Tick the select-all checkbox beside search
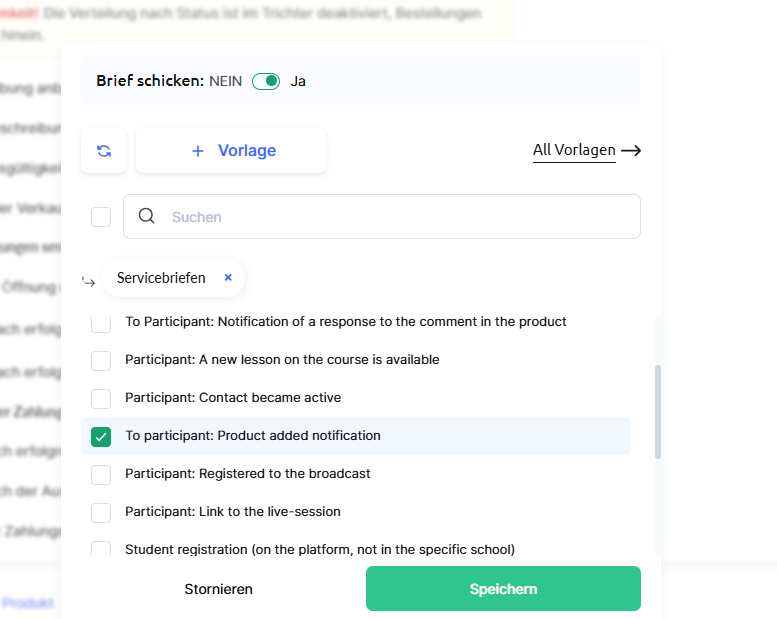 (101, 217)
